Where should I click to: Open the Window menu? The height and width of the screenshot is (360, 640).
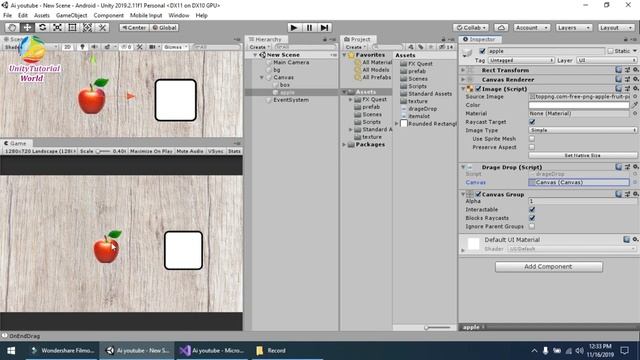pyautogui.click(x=179, y=16)
